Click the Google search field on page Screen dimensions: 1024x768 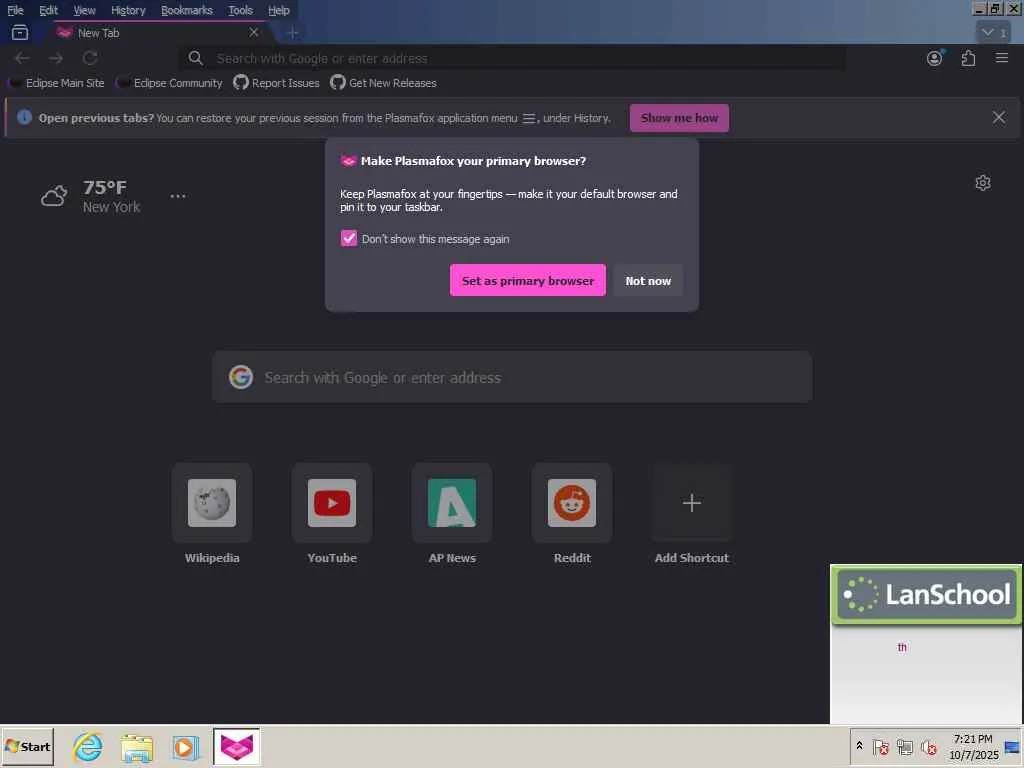[x=512, y=377]
